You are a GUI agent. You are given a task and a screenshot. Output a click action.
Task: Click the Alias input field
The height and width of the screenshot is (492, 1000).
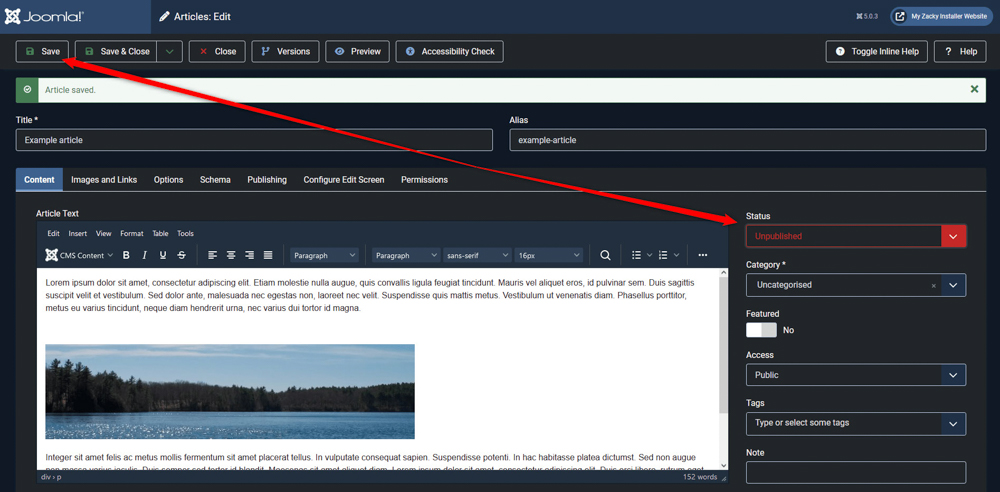pyautogui.click(x=747, y=140)
